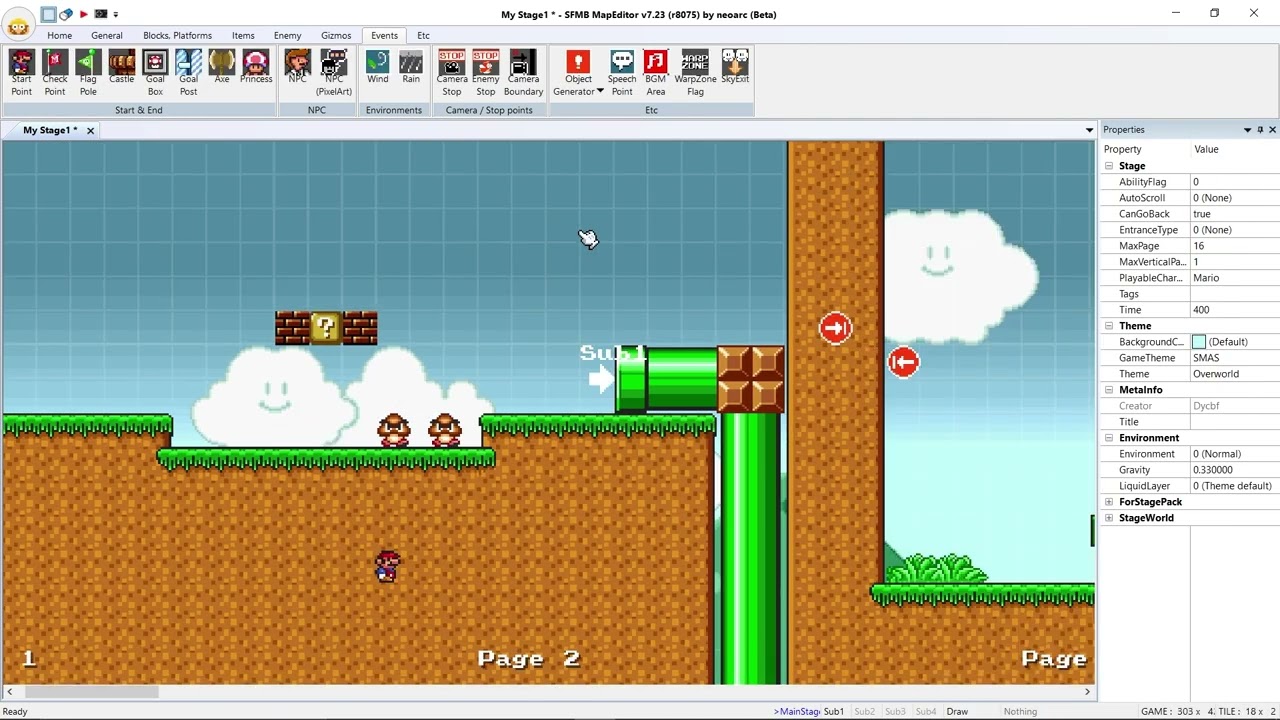Screen dimensions: 1280x720
Task: Open the General ribbon tab
Action: pos(107,35)
